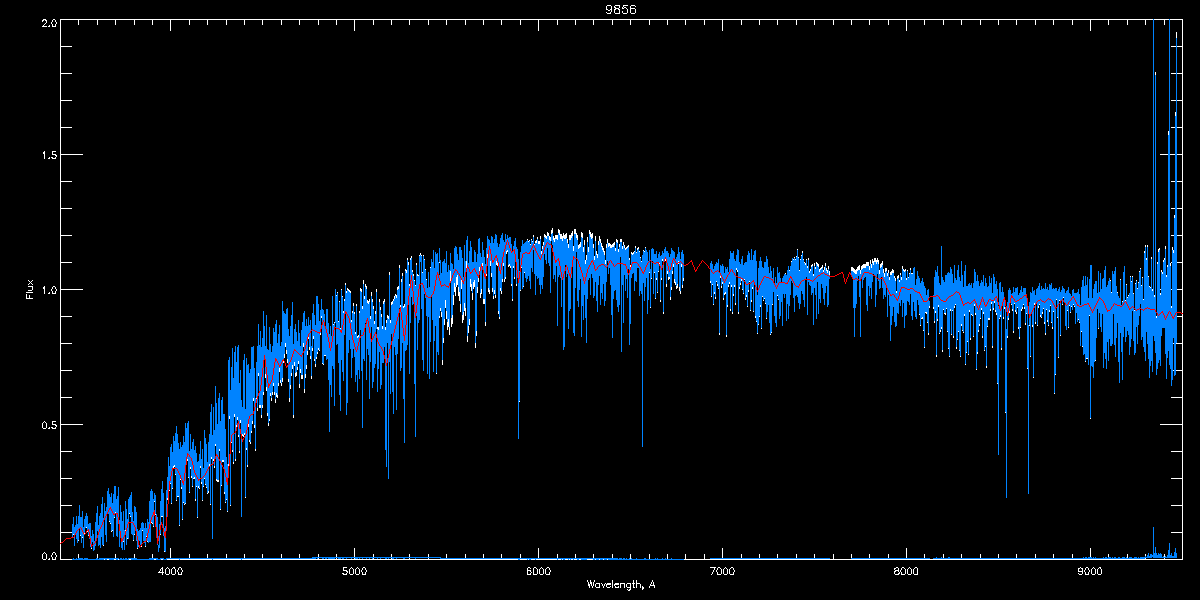Viewport: 1200px width, 600px height.
Task: Select the 4000 tick label on the wavelength axis
Action: click(x=171, y=571)
